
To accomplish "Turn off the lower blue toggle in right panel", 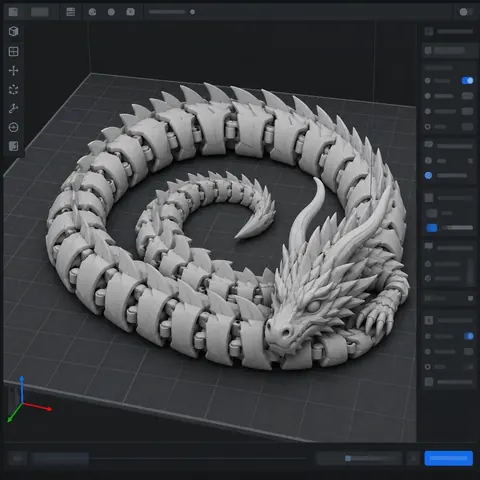I will click(x=468, y=336).
